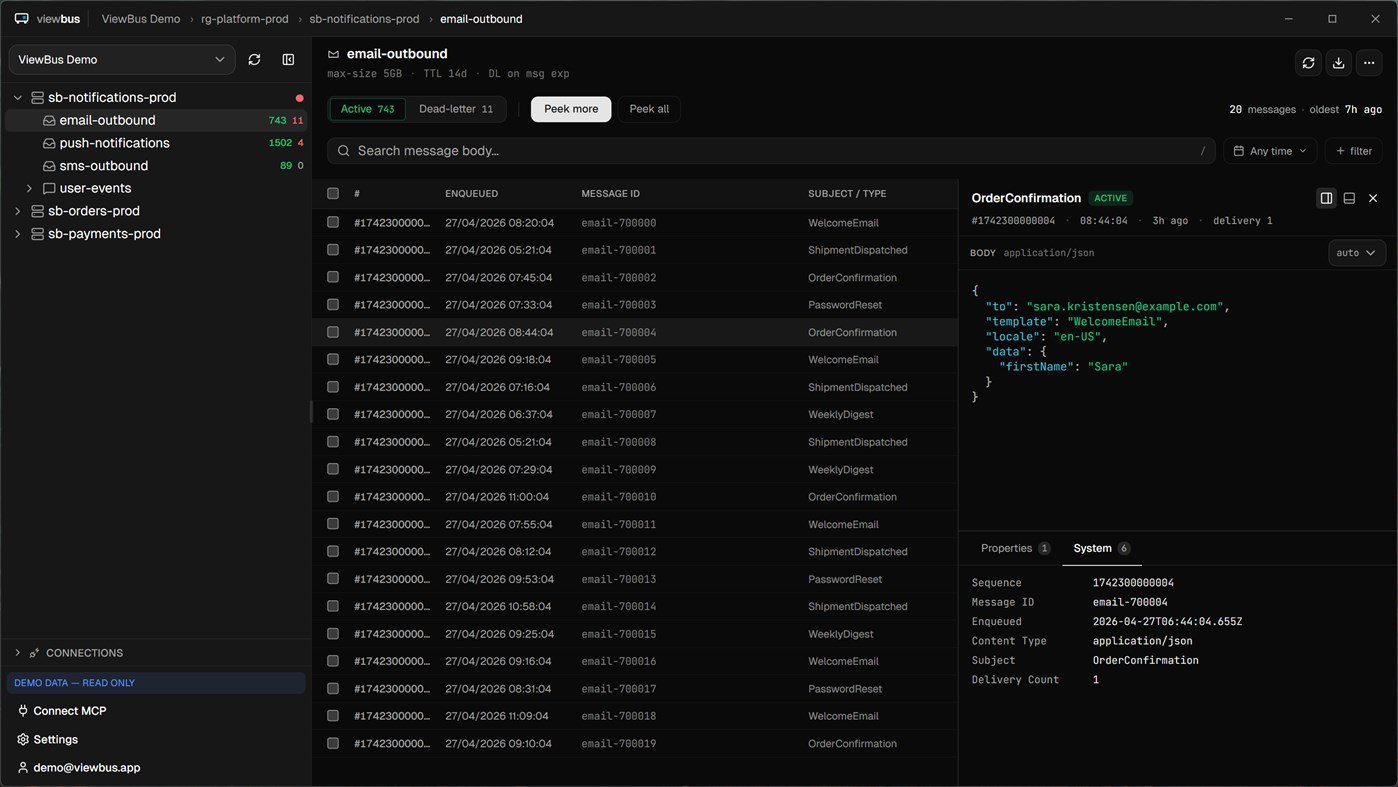Select the System tab
Screen dimensions: 1398x787
[x=1101, y=548]
